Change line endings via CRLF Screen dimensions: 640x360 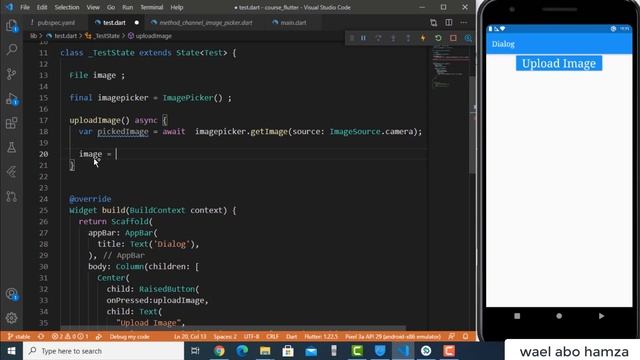point(272,337)
